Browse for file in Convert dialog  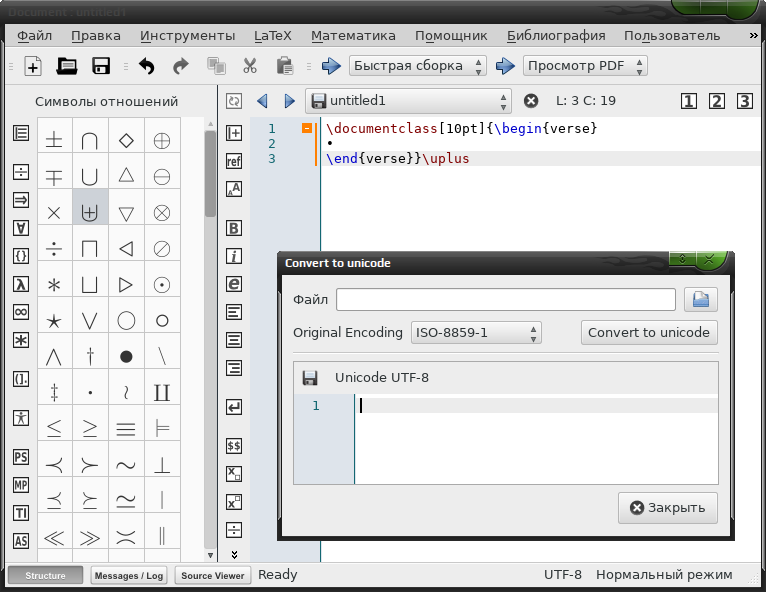701,299
